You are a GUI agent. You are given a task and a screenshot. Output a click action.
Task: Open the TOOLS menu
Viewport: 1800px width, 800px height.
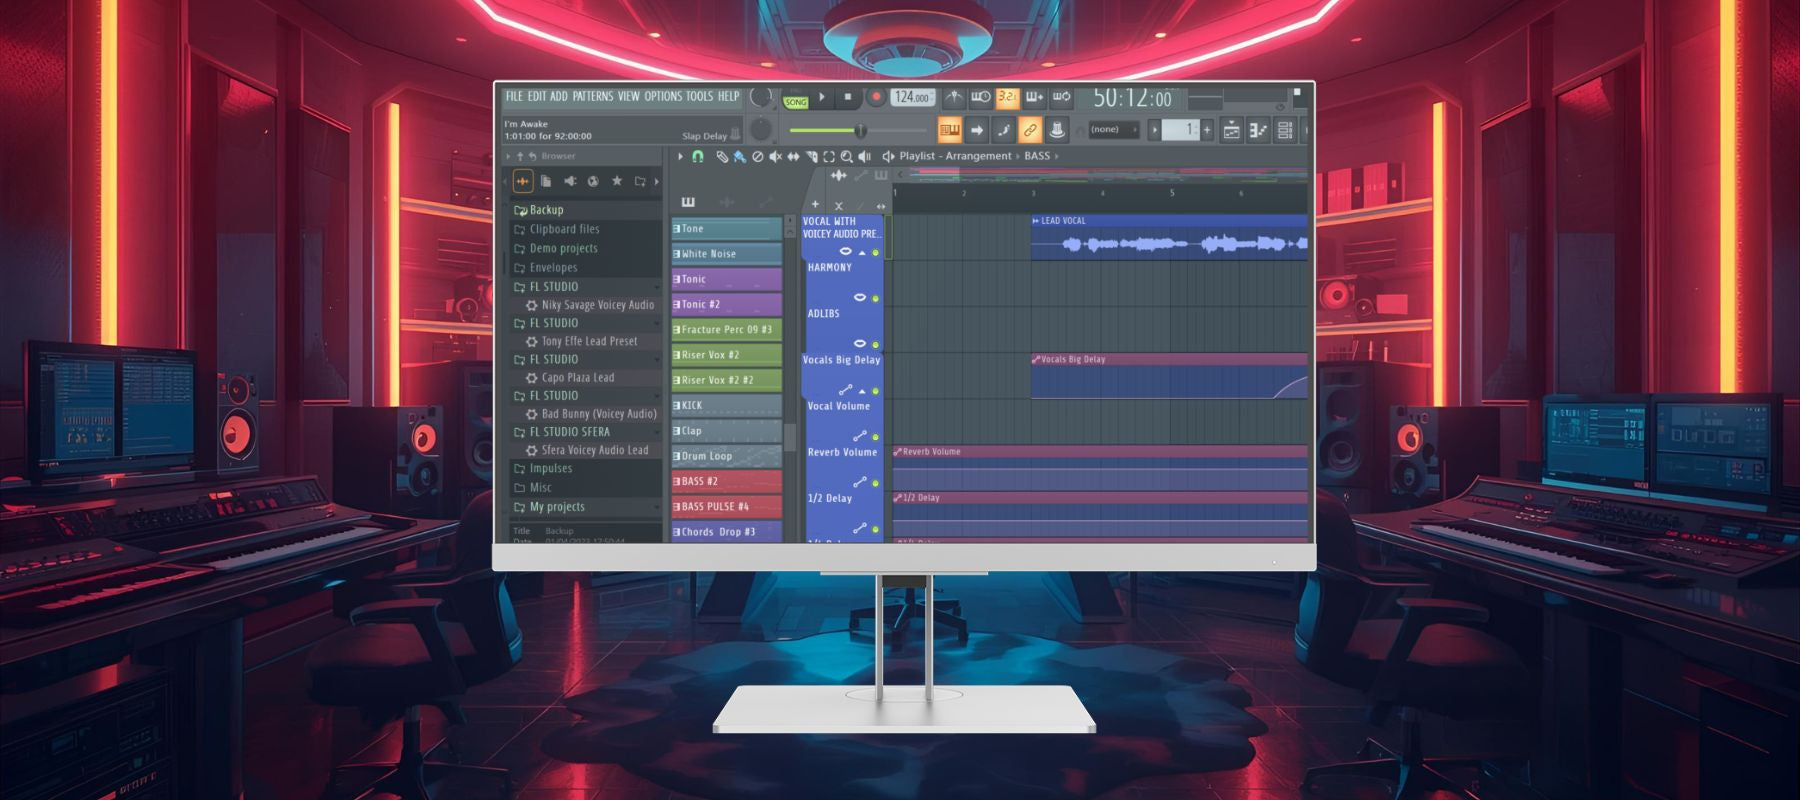point(699,97)
